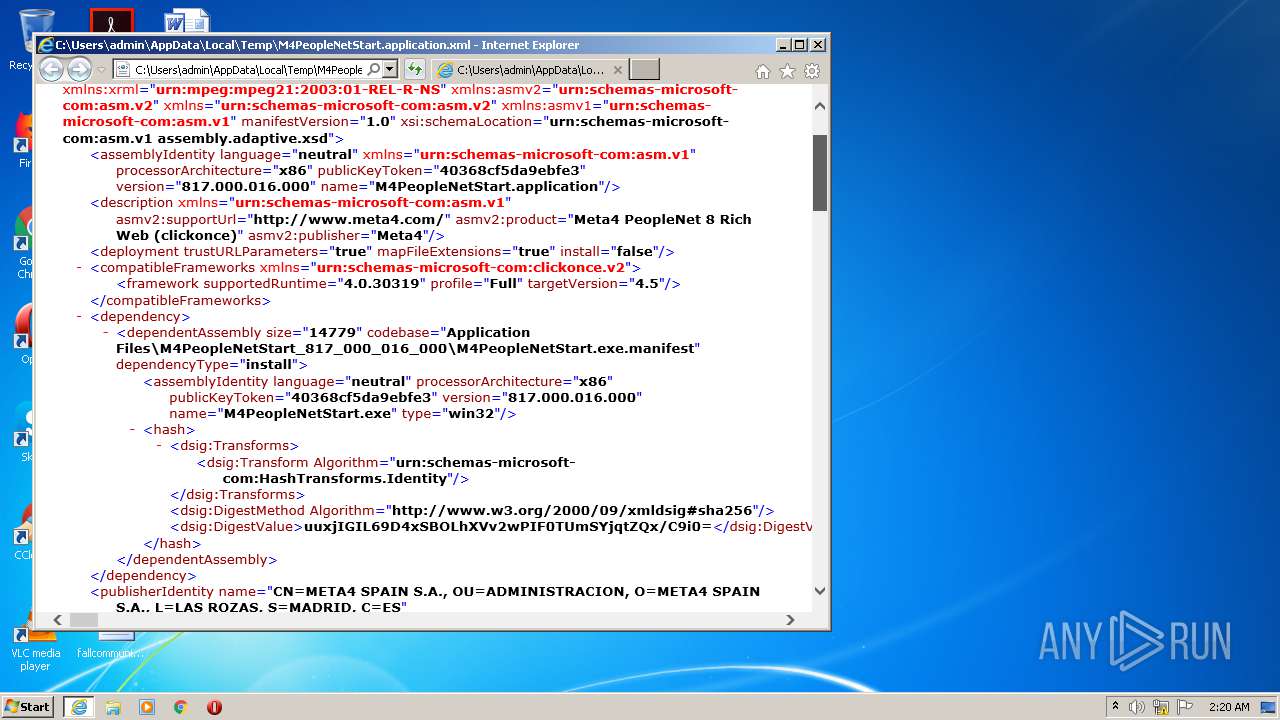
Task: Click horizontal scrollbar left arrow
Action: 57,620
